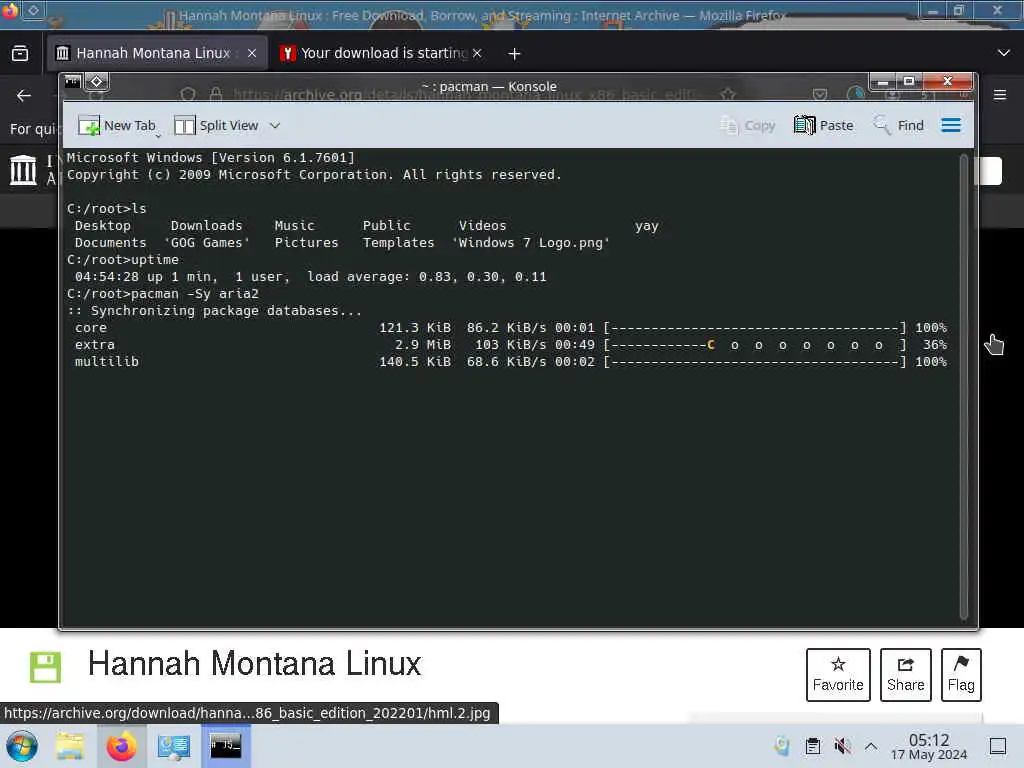1024x768 pixels.
Task: Open Konsole hamburger menu
Action: coord(951,125)
